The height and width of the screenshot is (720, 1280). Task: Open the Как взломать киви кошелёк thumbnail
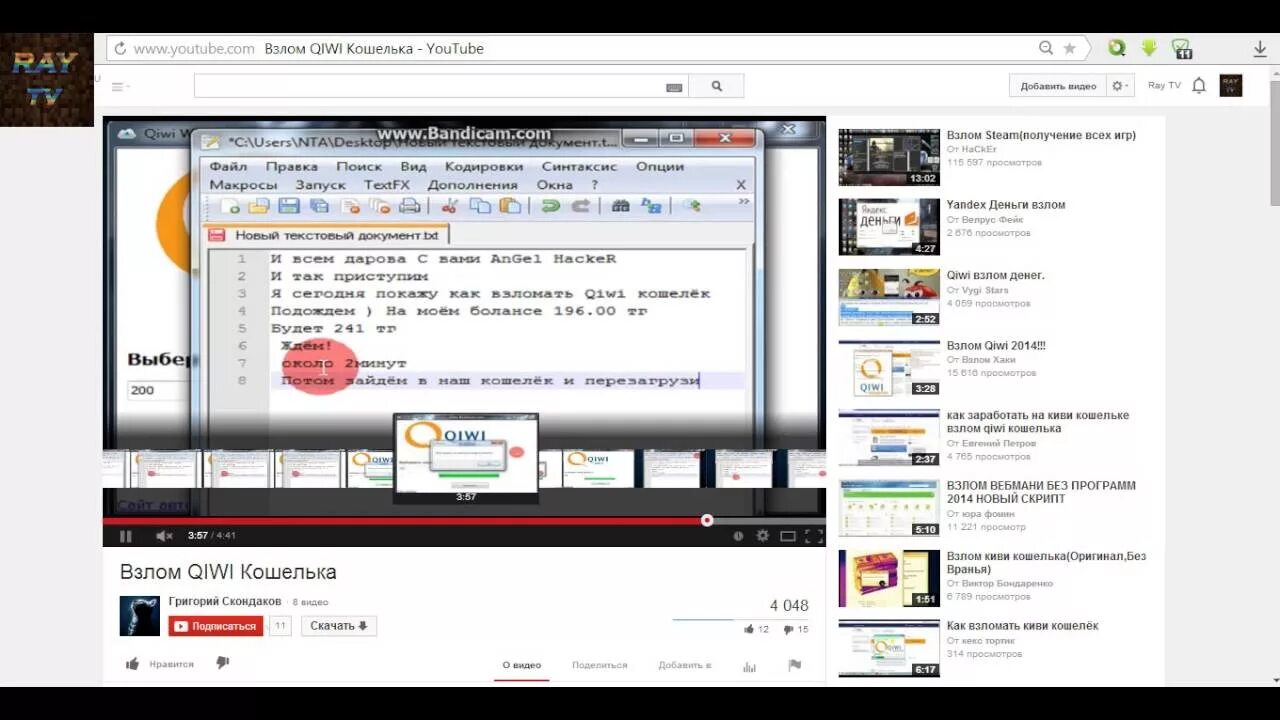click(889, 648)
